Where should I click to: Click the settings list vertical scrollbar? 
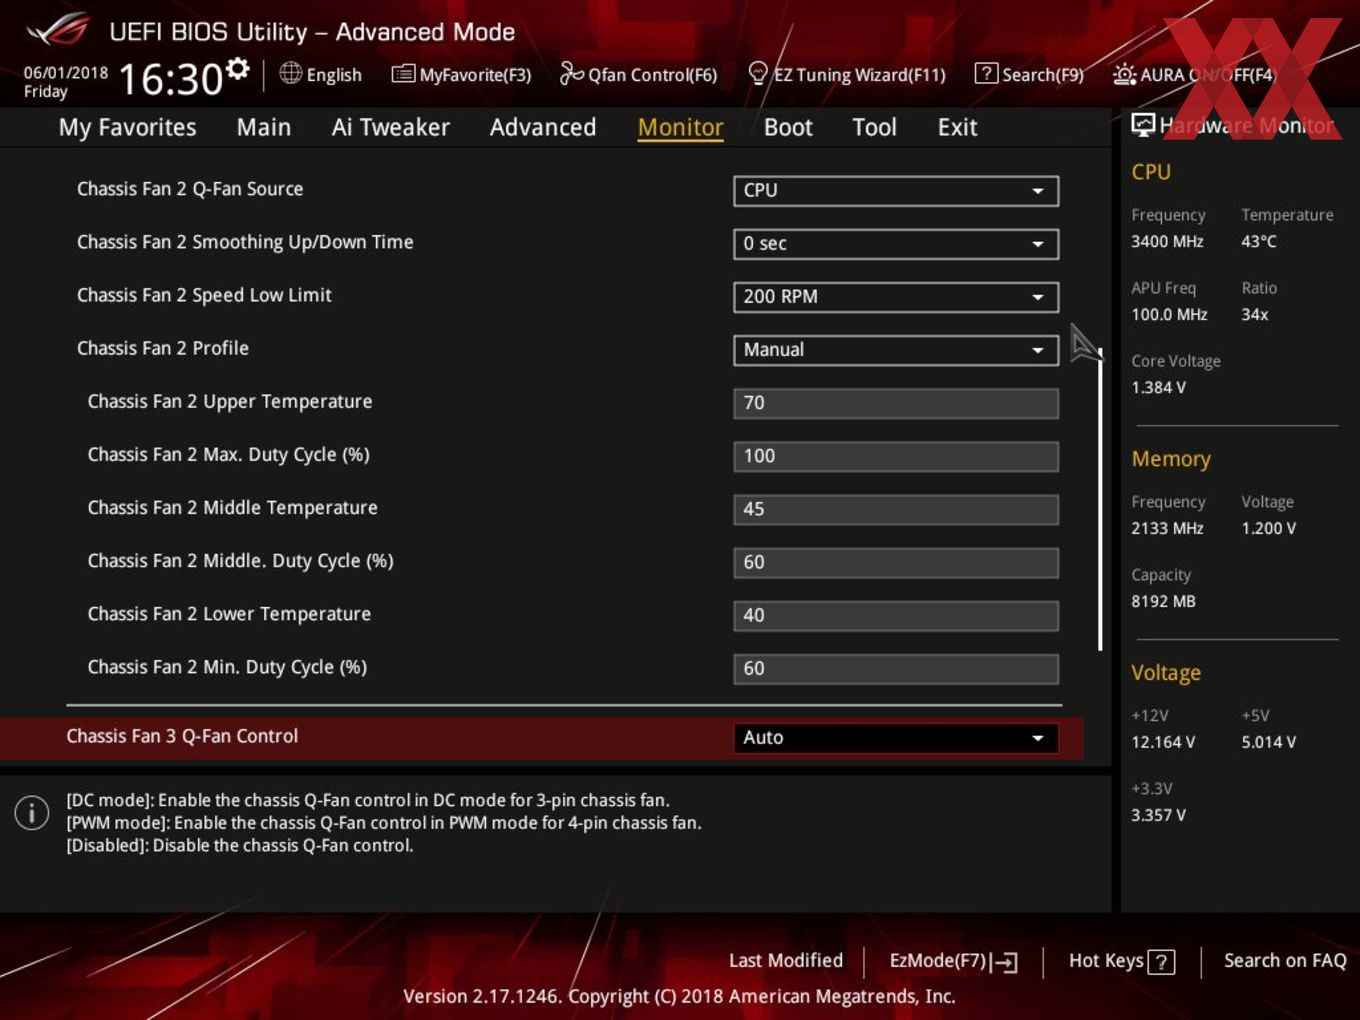(1100, 500)
